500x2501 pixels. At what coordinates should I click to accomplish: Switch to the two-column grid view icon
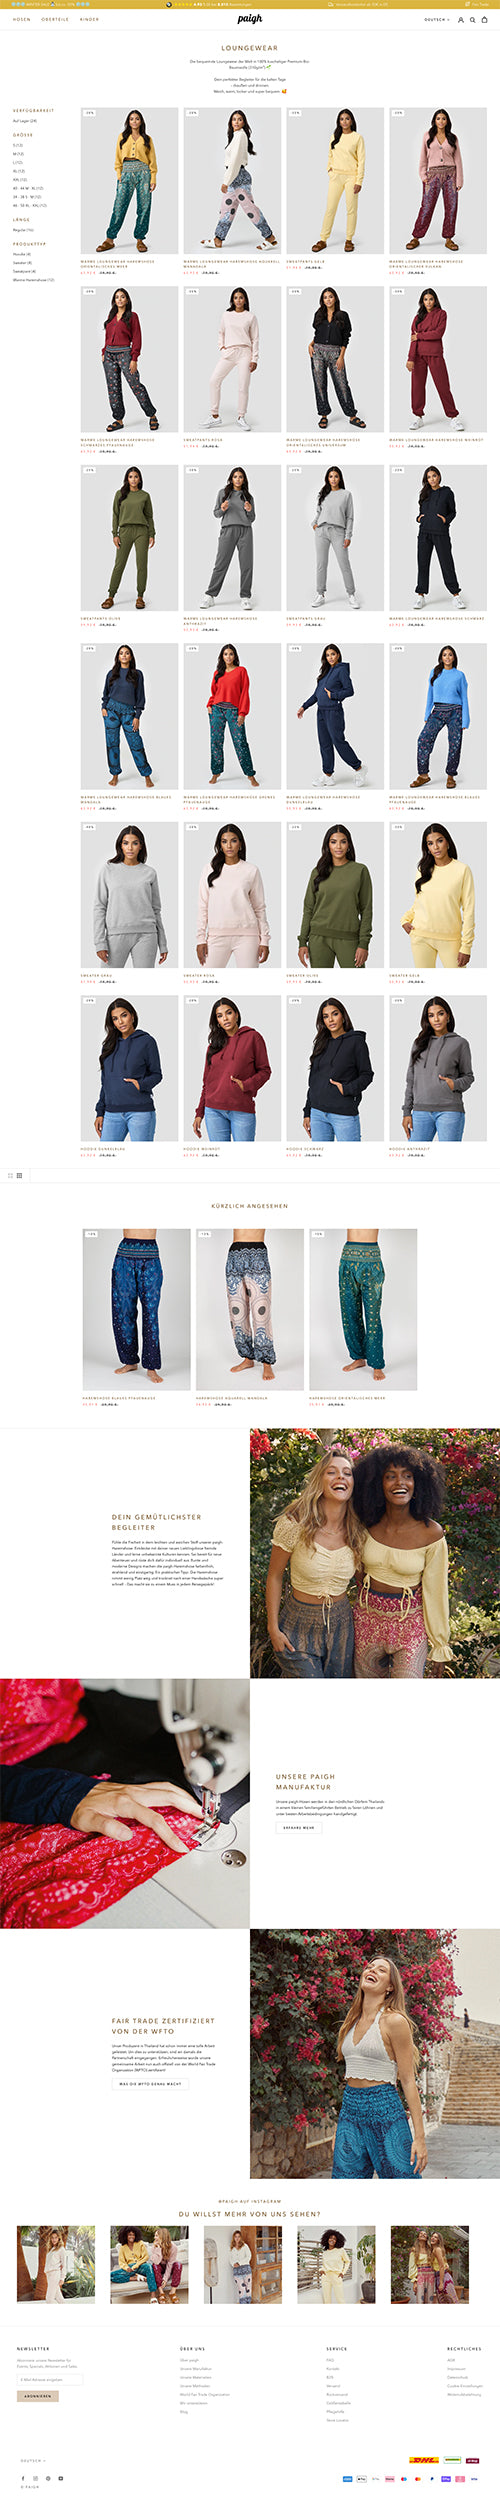pyautogui.click(x=10, y=1175)
